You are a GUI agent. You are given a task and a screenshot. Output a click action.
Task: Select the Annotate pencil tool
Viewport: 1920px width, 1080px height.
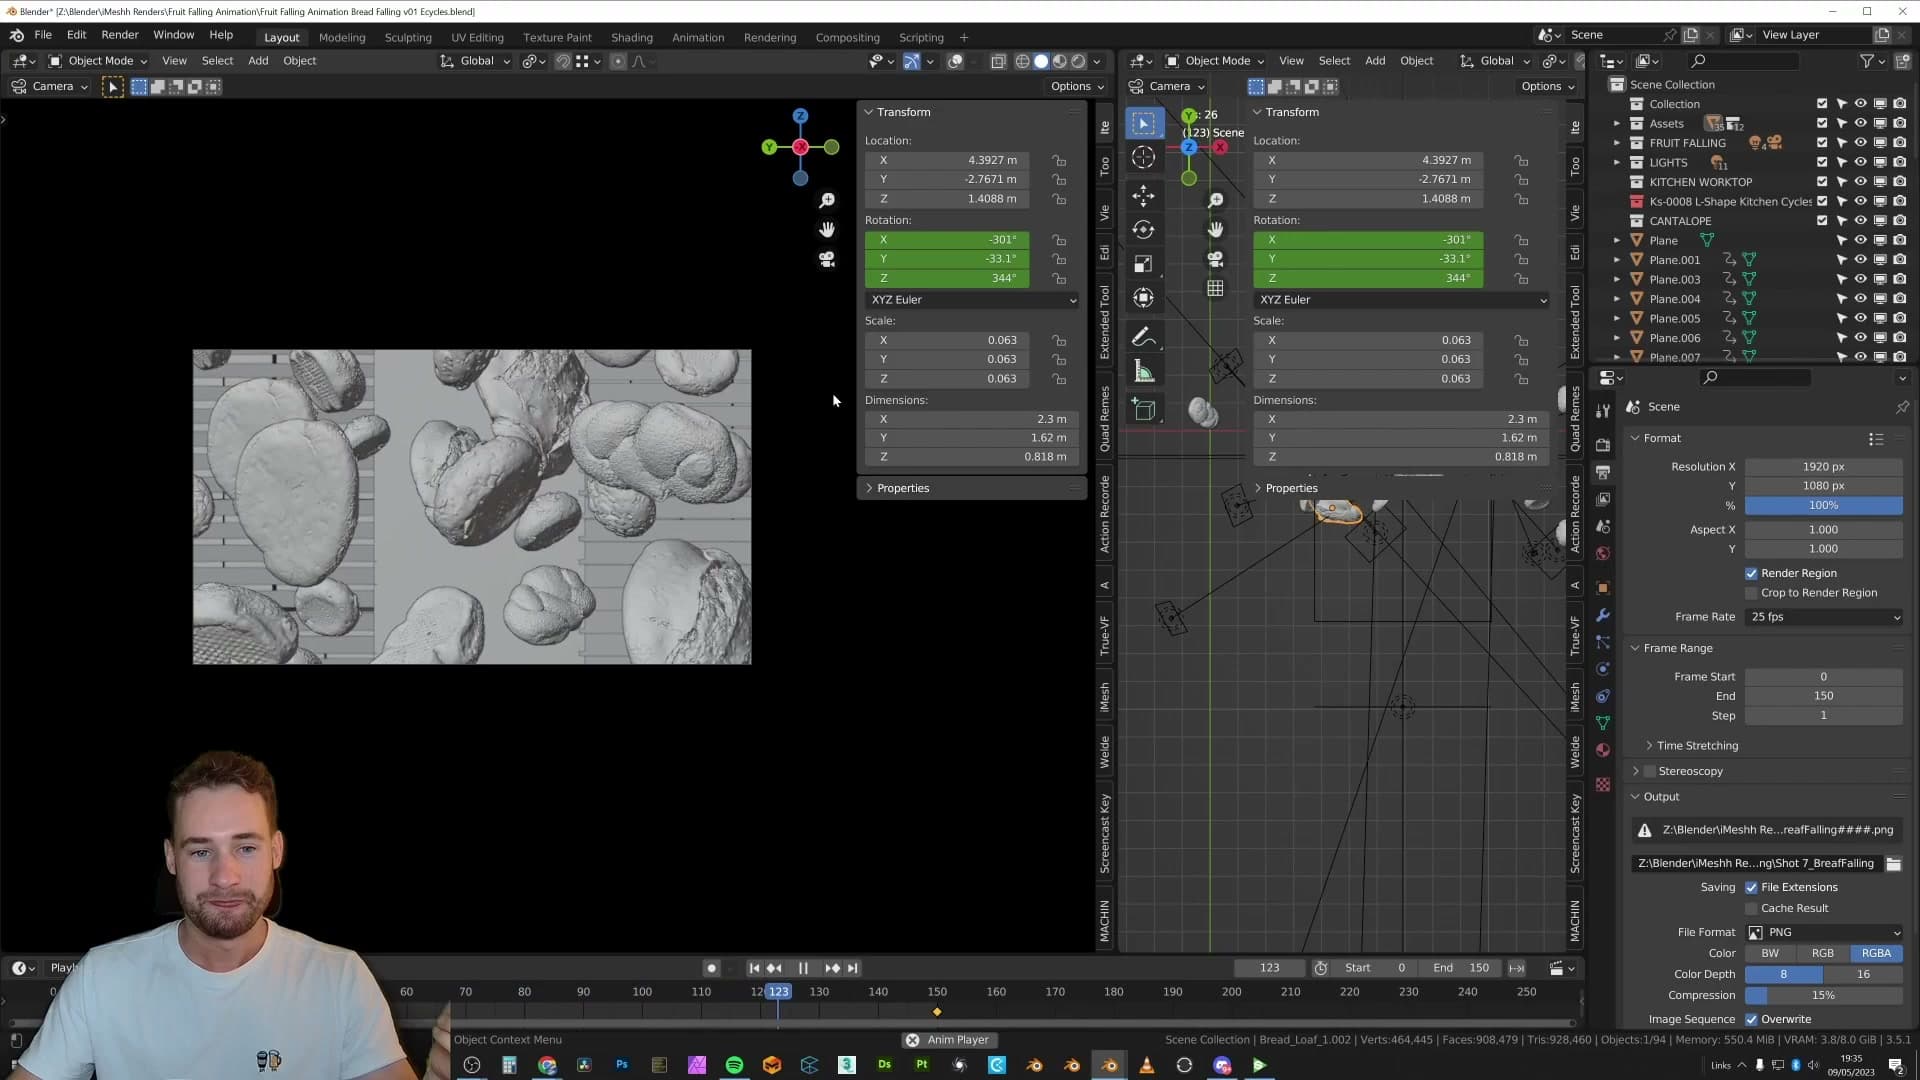click(1144, 337)
